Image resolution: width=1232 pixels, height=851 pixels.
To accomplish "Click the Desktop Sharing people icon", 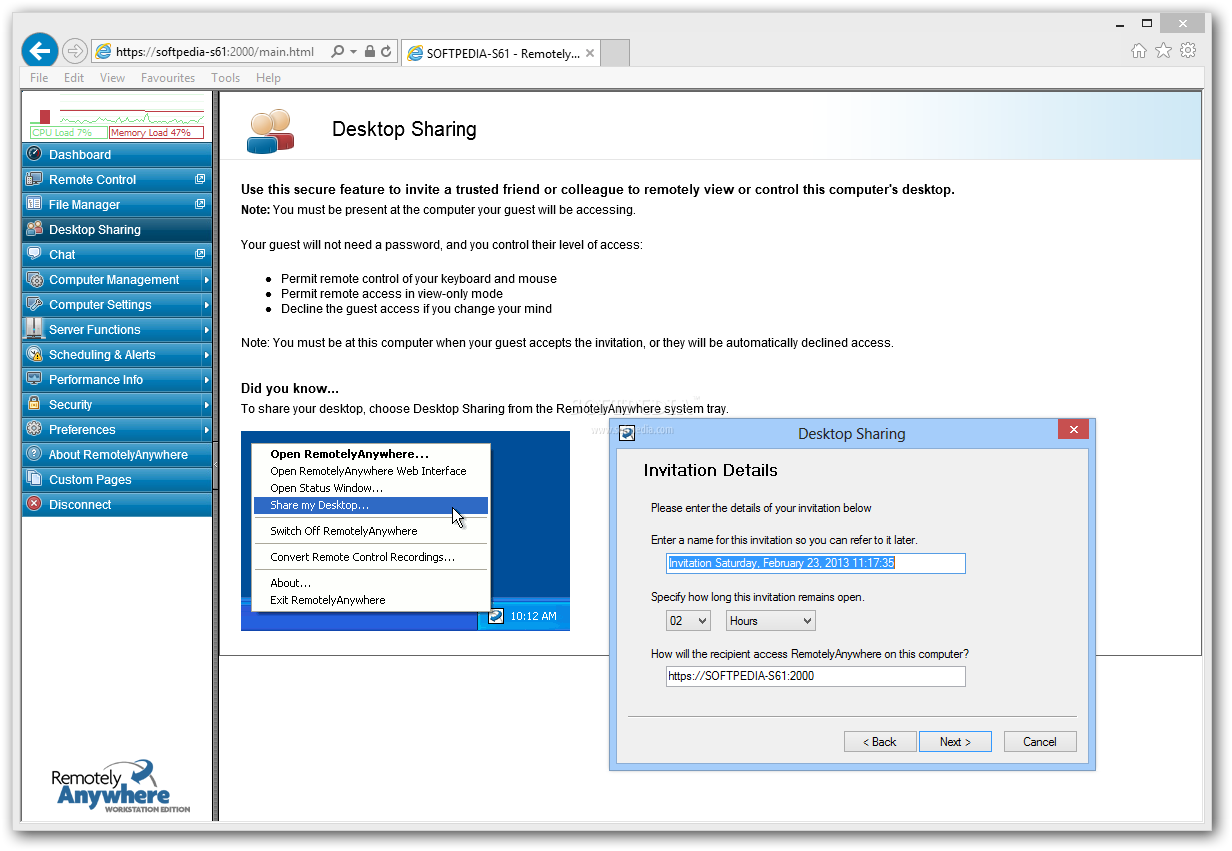I will (x=34, y=229).
